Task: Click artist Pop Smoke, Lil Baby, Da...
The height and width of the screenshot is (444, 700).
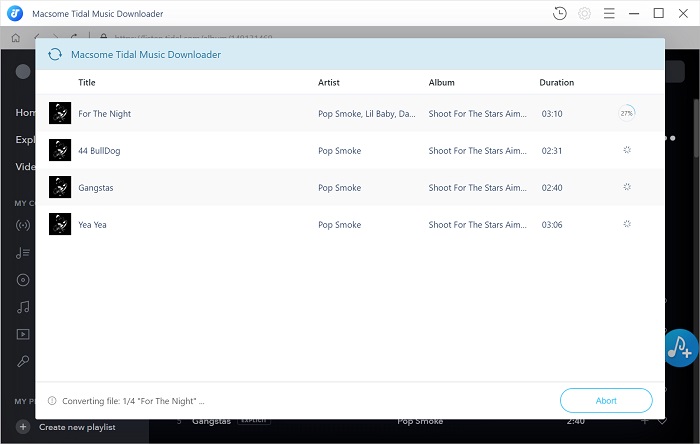Action: click(367, 114)
